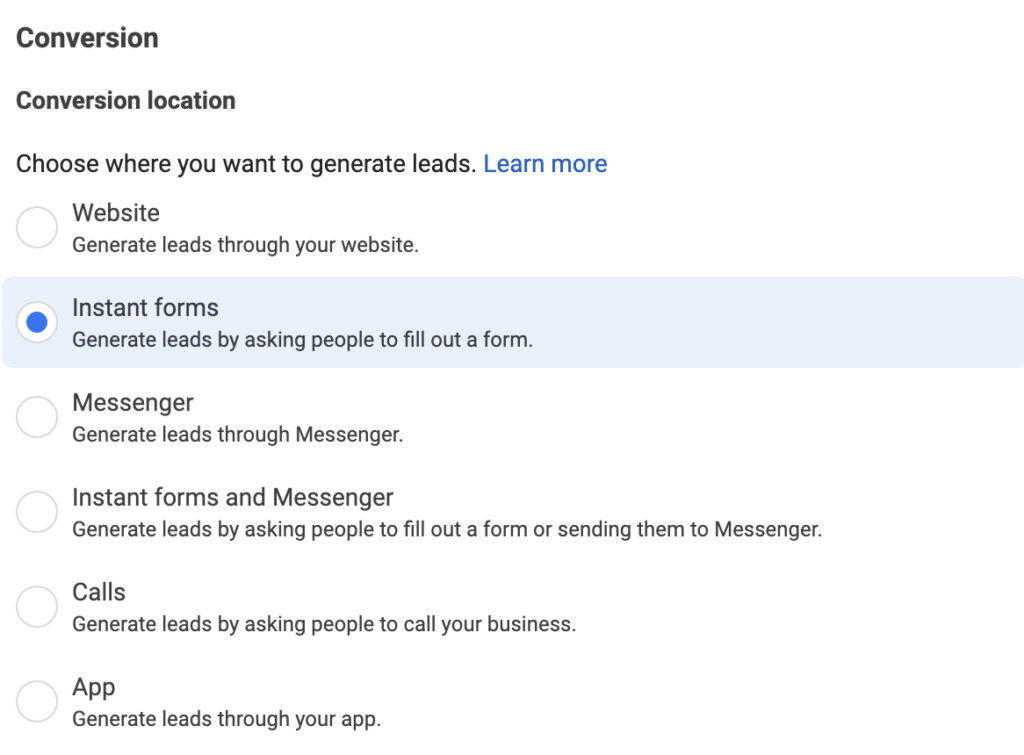Click the Conversion location heading
Viewport: 1024px width, 755px height.
(x=125, y=101)
